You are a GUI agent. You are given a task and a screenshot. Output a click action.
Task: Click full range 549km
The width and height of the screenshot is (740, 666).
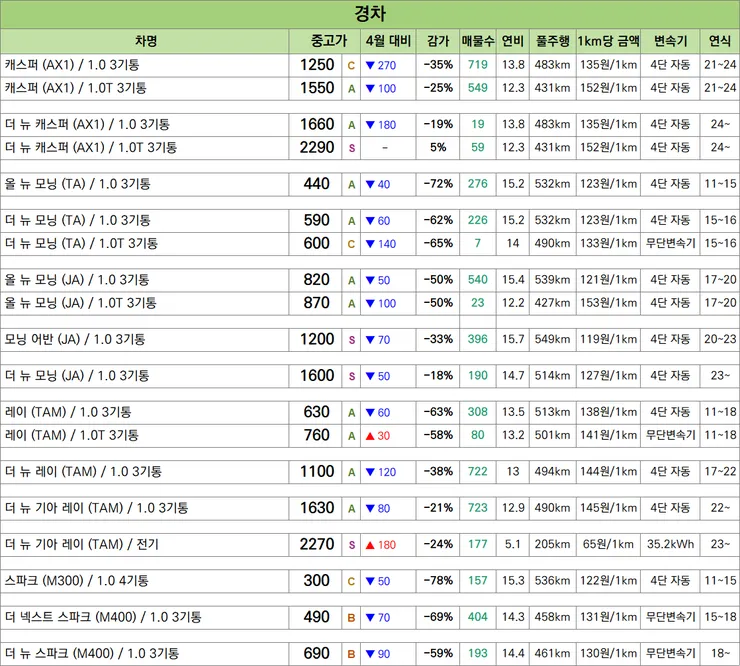(552, 339)
